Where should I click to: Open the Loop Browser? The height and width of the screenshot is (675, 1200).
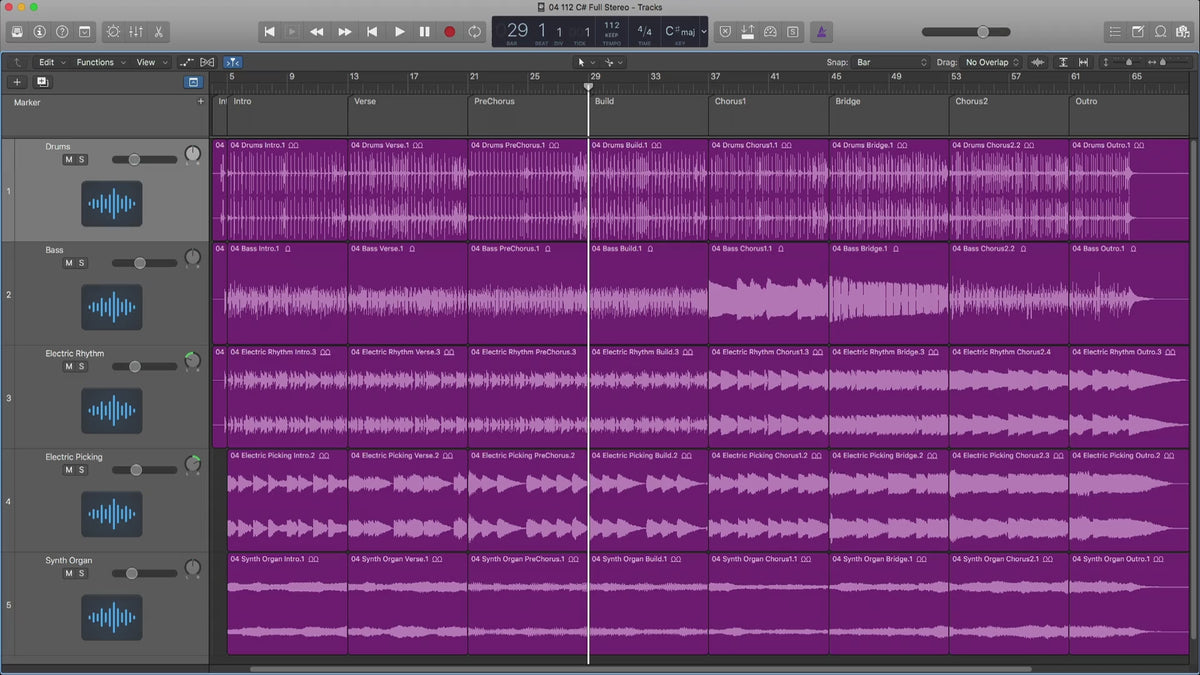coord(1161,32)
